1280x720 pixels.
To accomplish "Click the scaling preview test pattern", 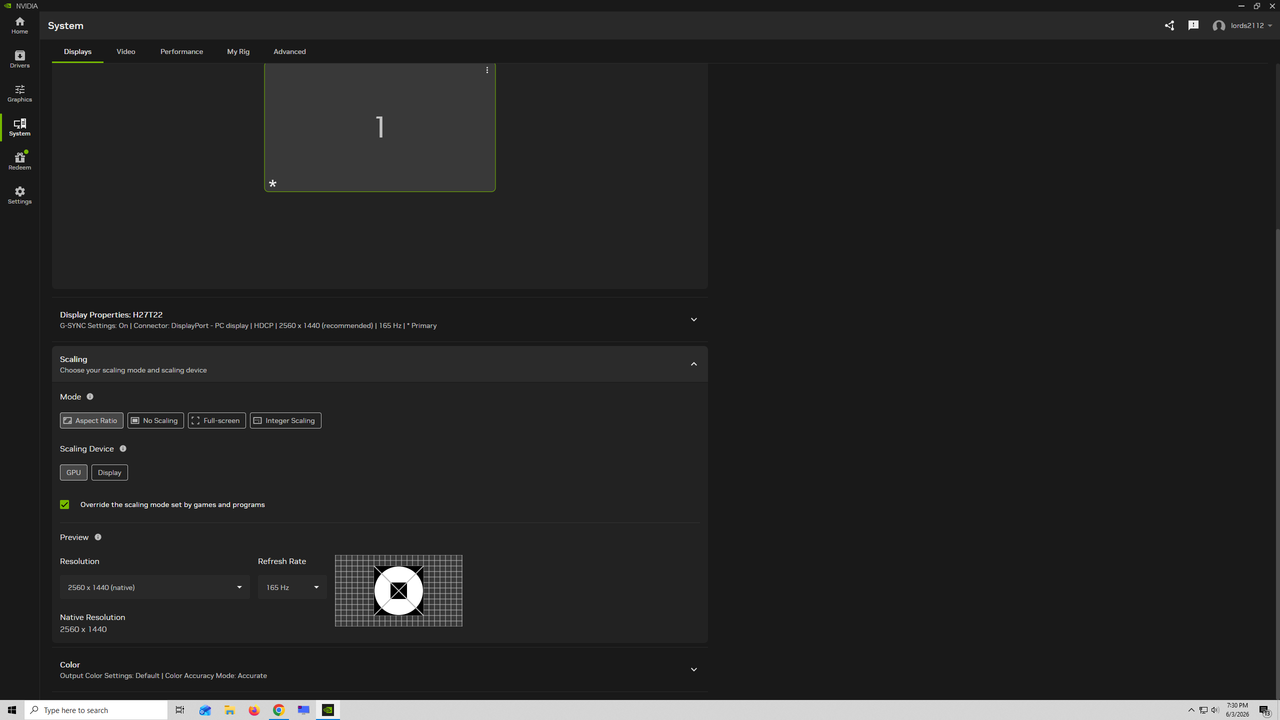I will [399, 591].
